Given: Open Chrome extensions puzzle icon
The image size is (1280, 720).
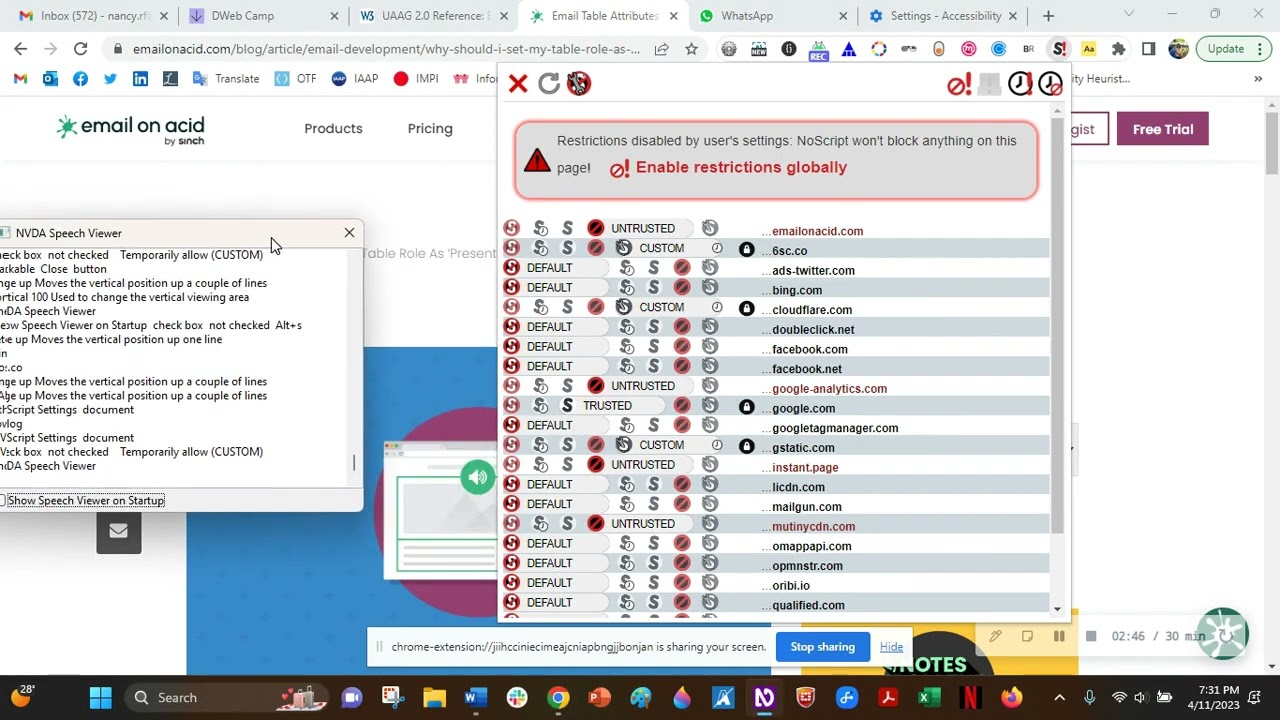Looking at the screenshot, I should pyautogui.click(x=1119, y=49).
